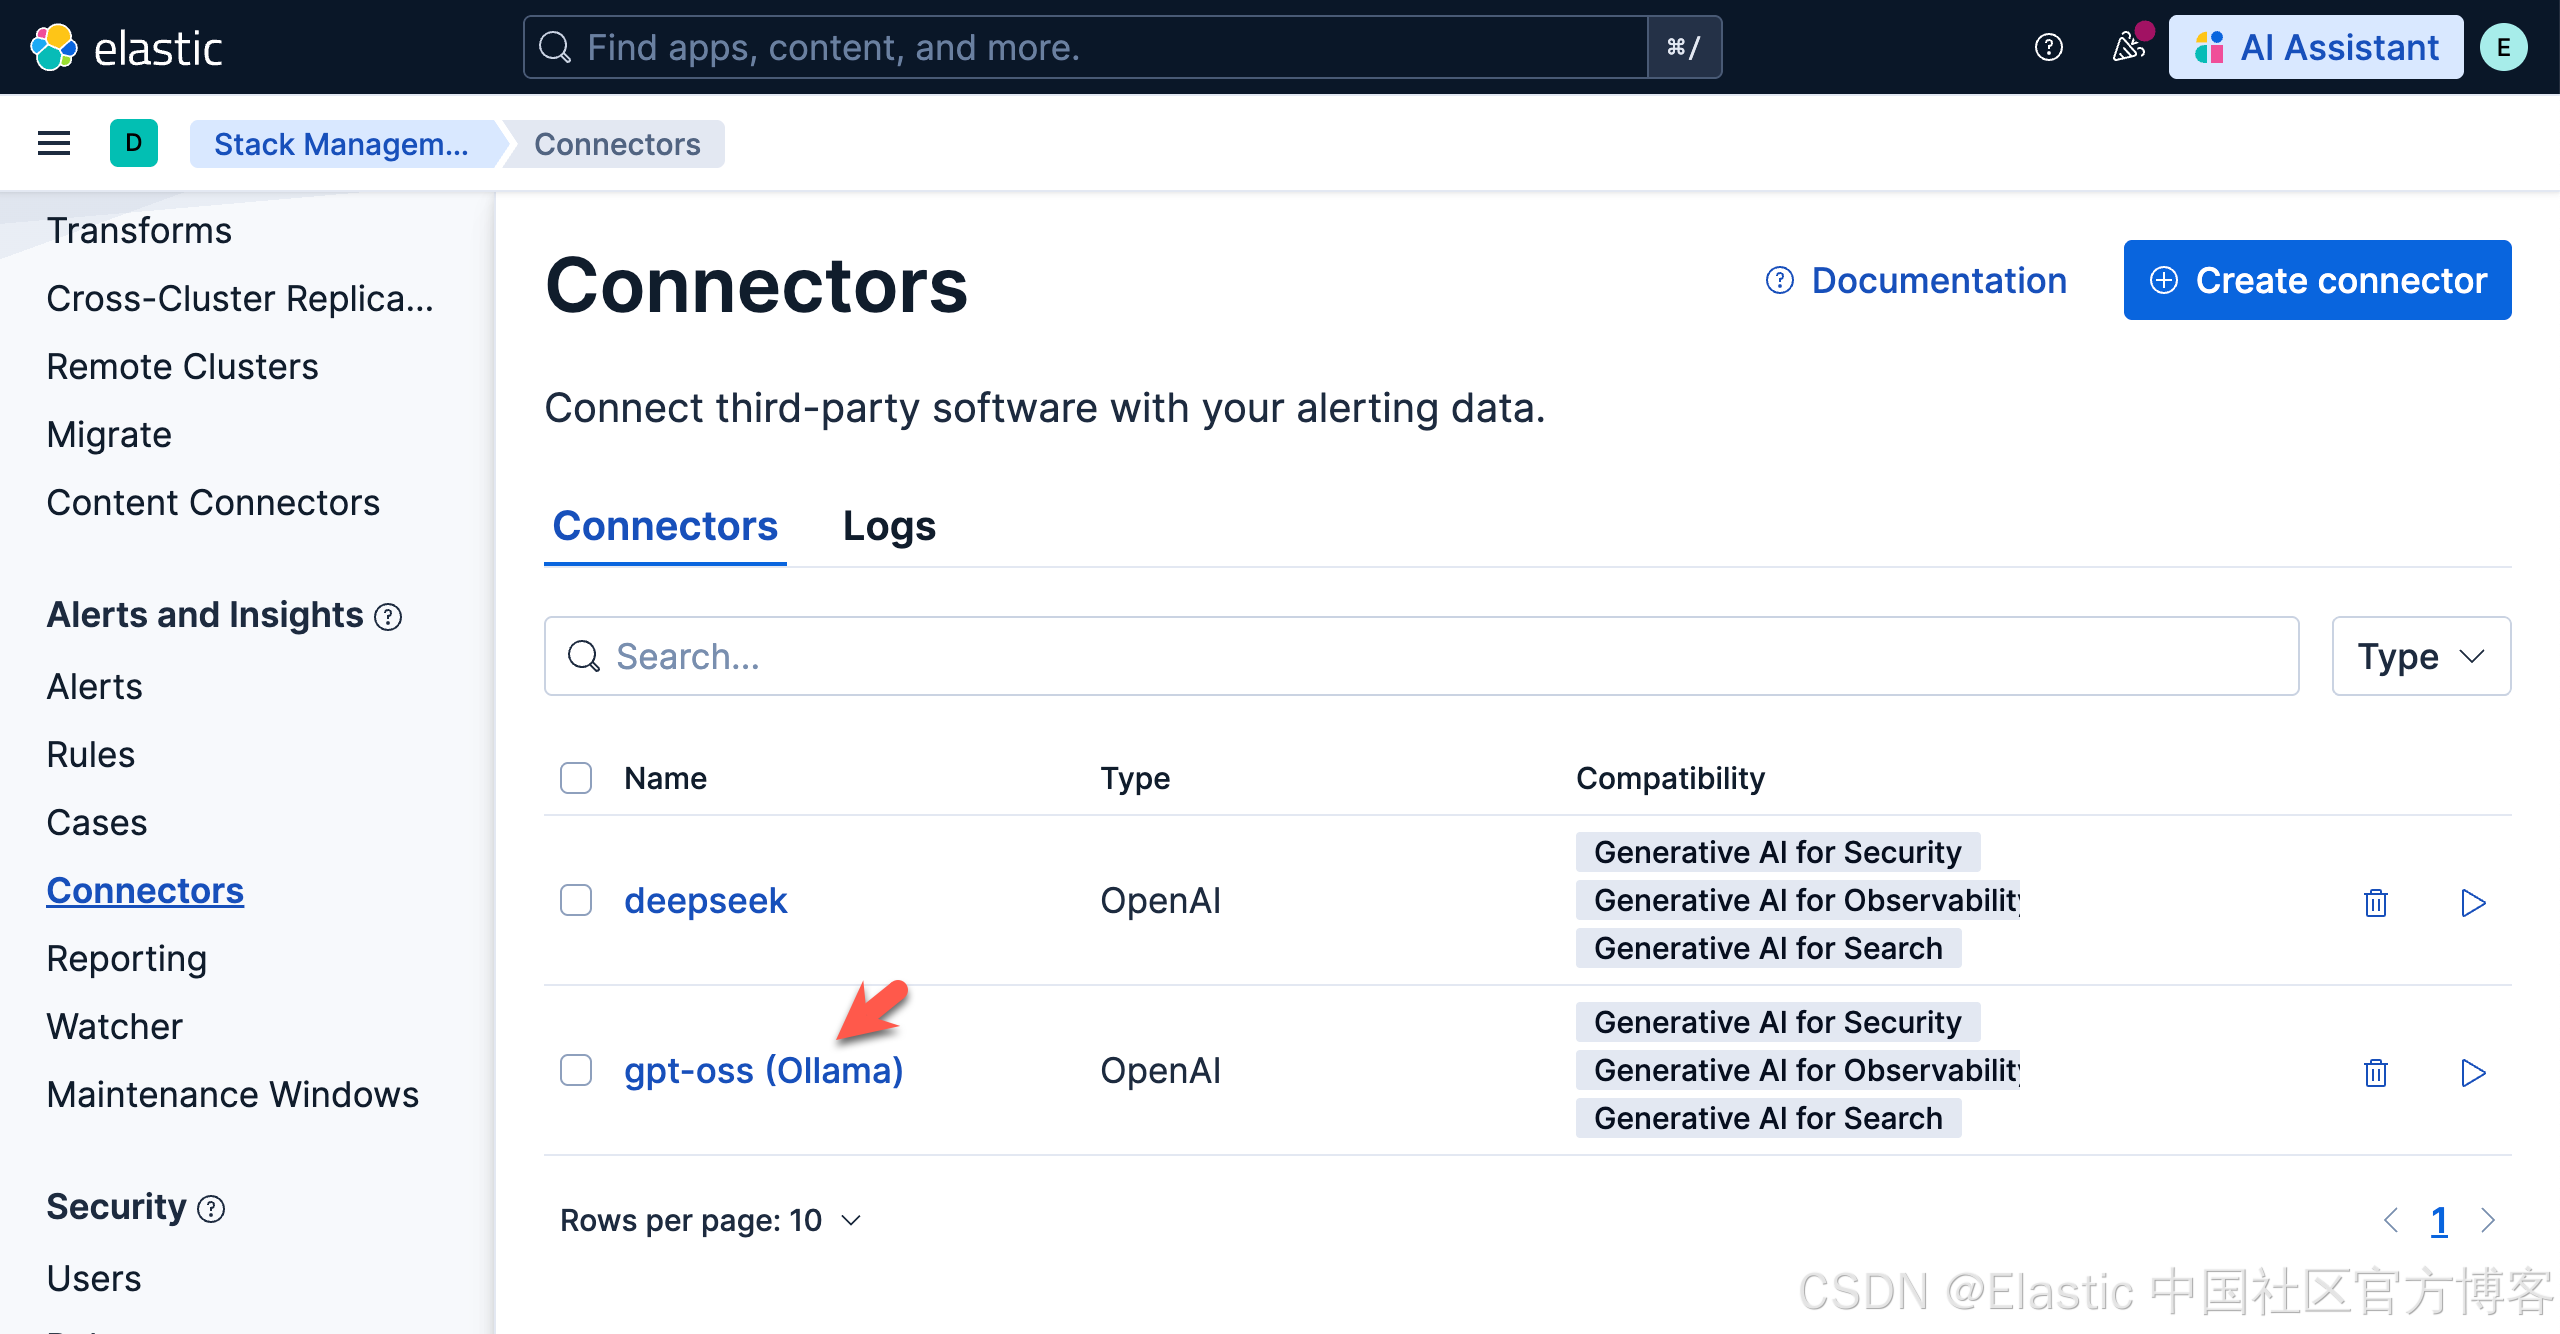Open the user profile avatar E
Image resolution: width=2560 pixels, height=1334 pixels.
[2504, 47]
